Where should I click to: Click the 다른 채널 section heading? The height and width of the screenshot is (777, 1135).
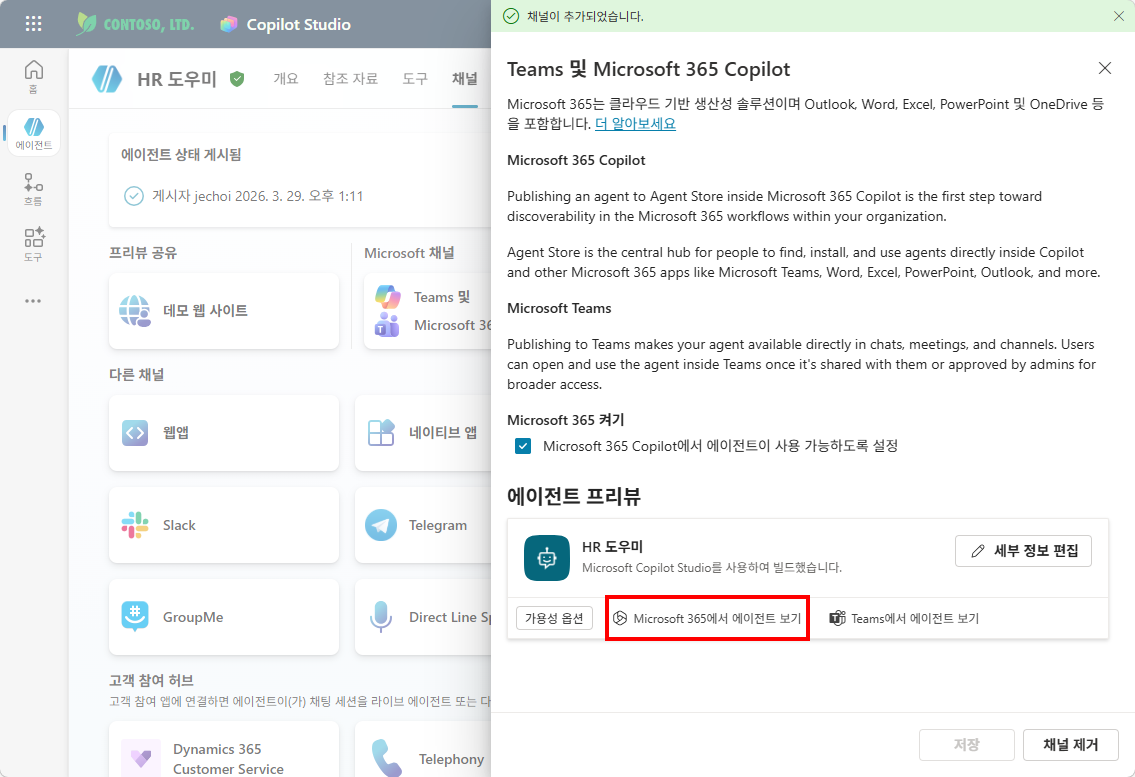(x=136, y=374)
